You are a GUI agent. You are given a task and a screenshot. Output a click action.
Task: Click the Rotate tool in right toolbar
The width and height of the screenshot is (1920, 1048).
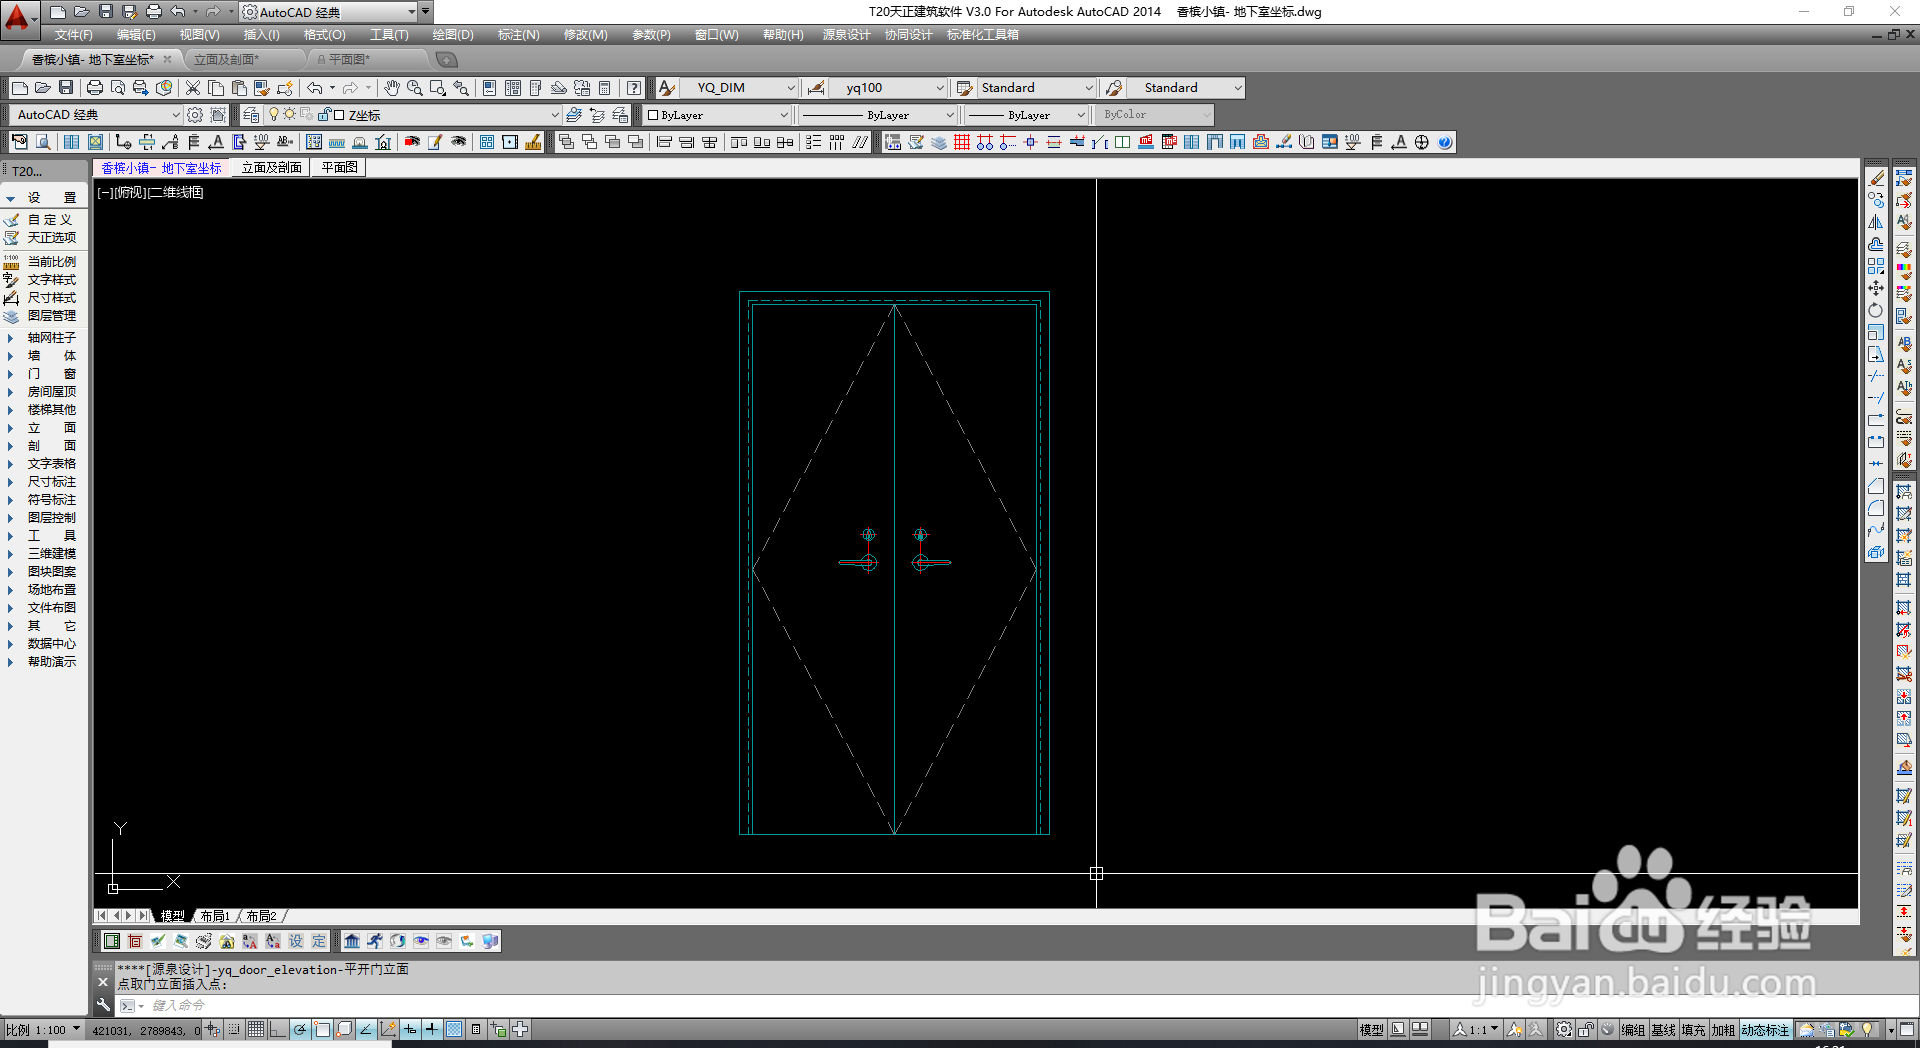click(1876, 310)
